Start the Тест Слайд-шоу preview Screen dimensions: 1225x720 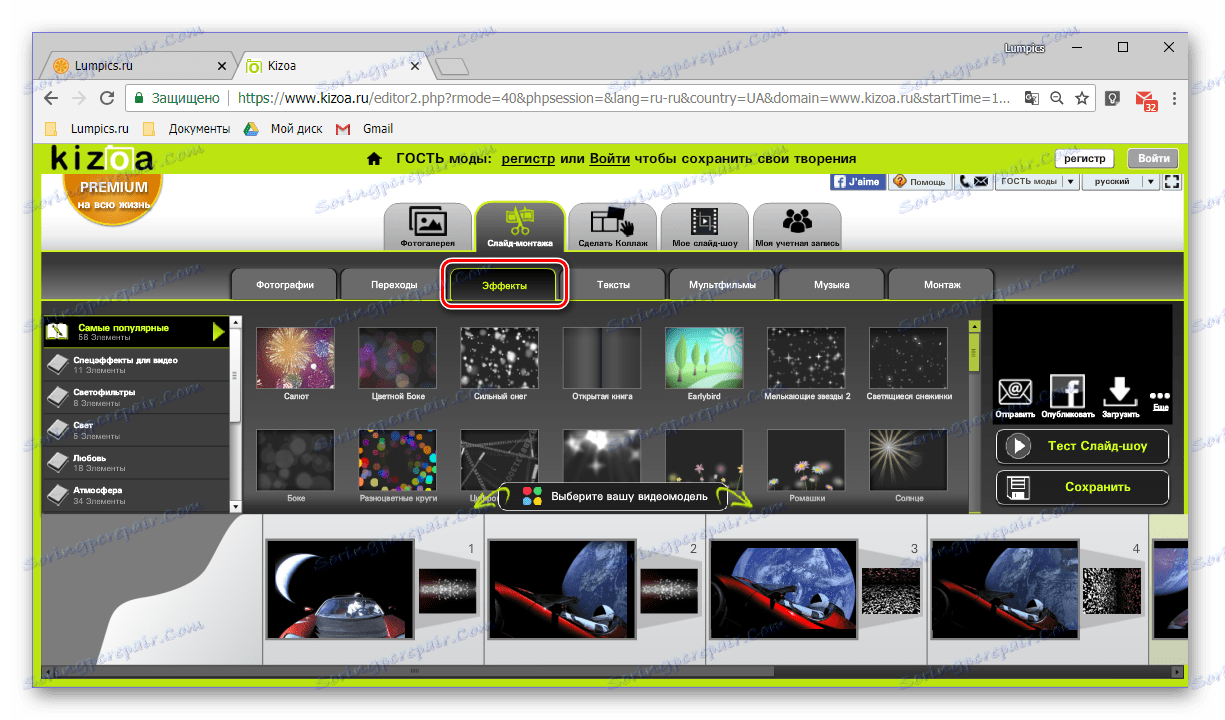(1083, 446)
